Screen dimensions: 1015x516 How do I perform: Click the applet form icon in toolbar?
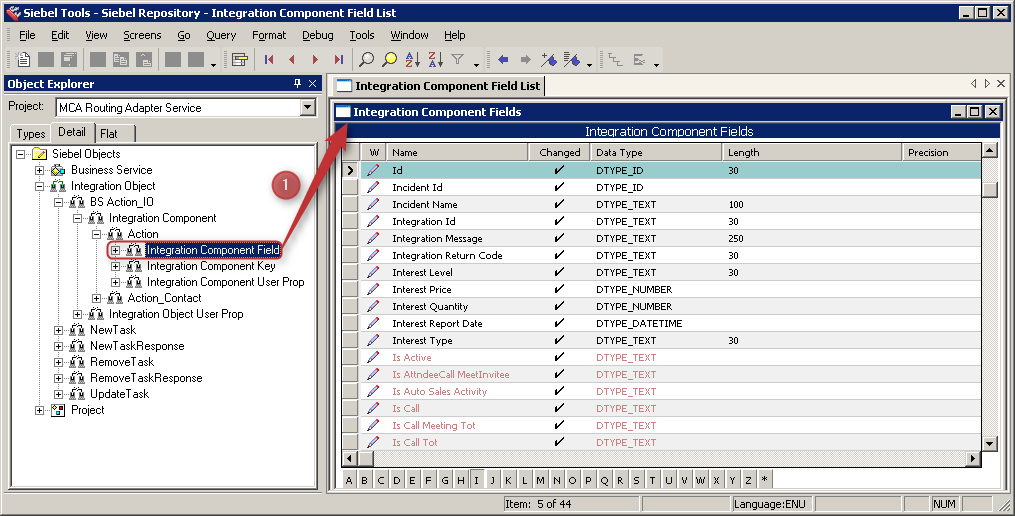click(240, 60)
